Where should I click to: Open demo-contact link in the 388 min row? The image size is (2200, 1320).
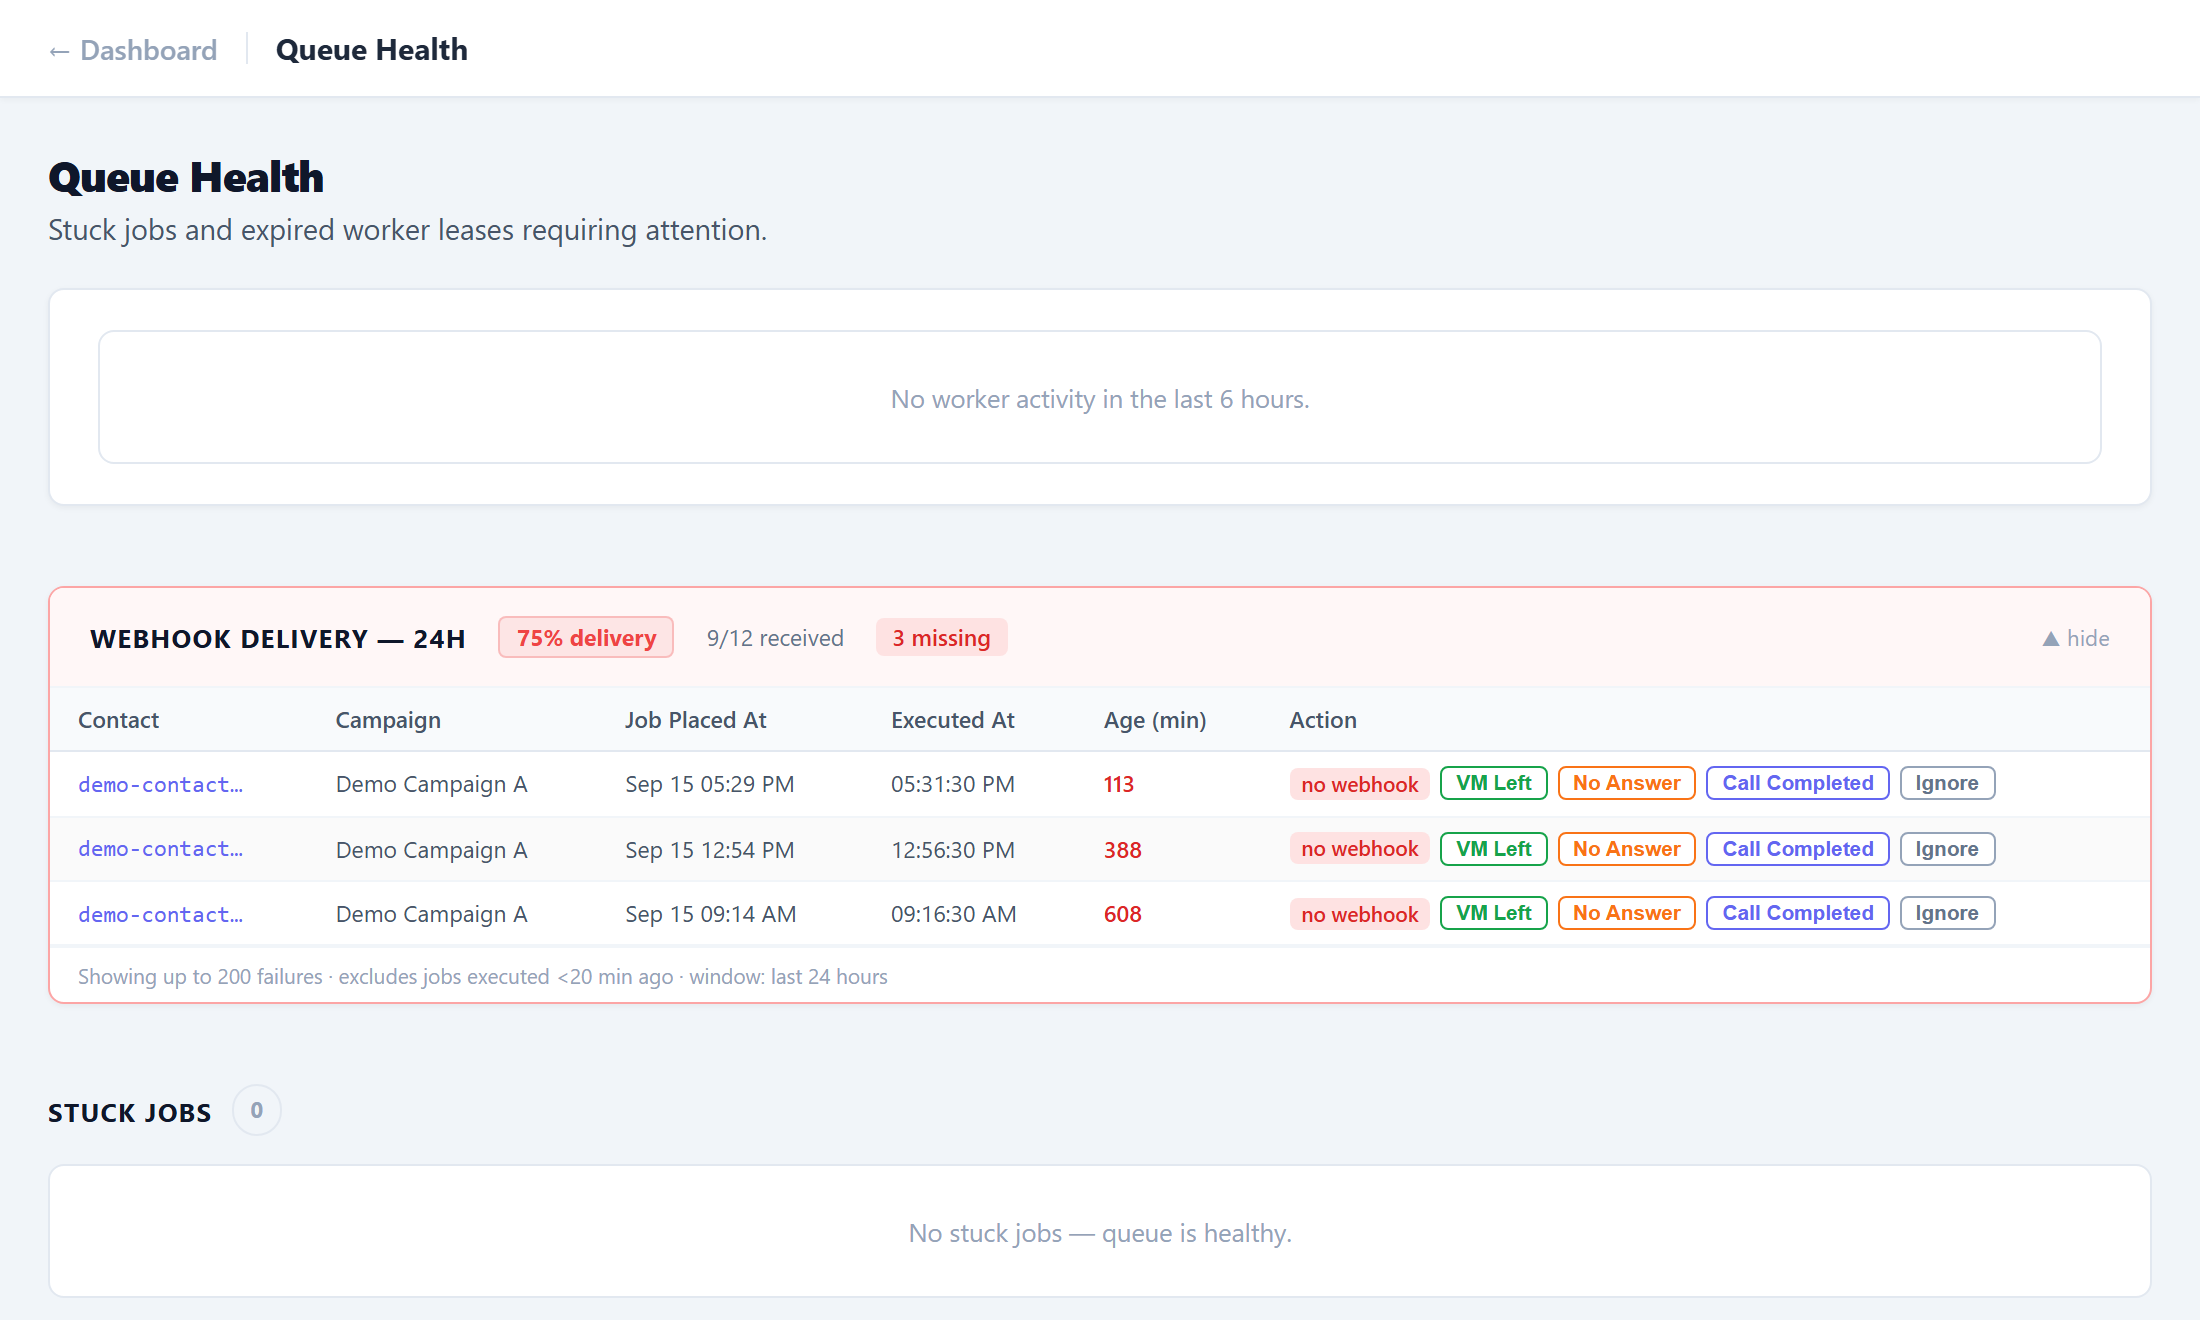[x=161, y=849]
